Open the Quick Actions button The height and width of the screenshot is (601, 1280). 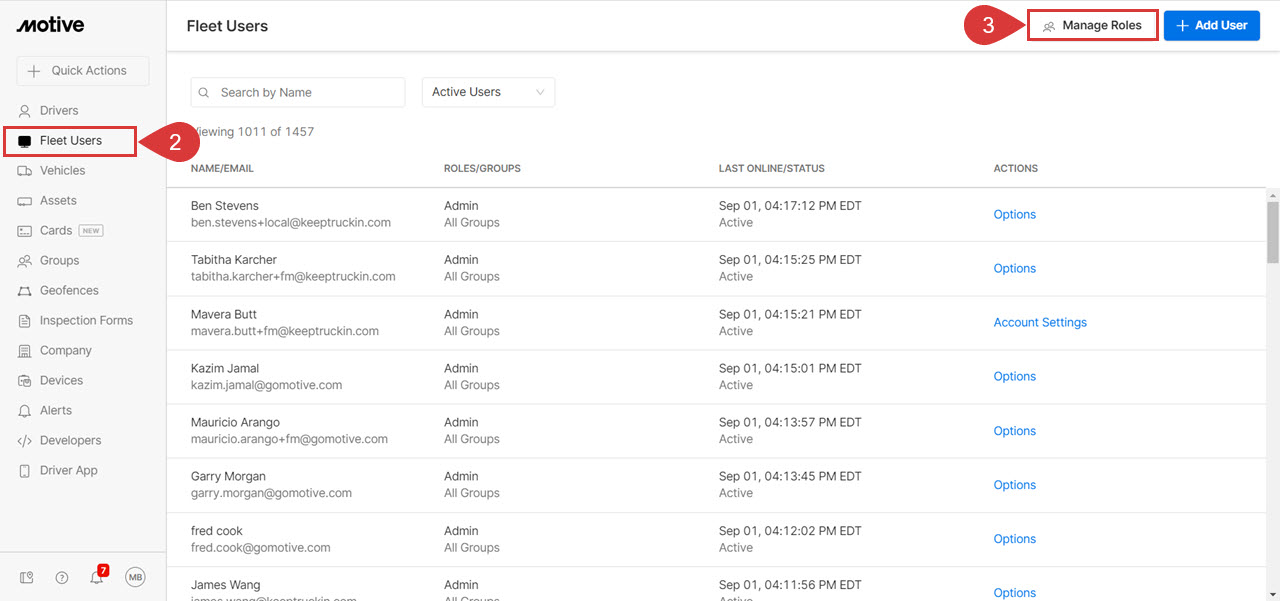click(82, 71)
